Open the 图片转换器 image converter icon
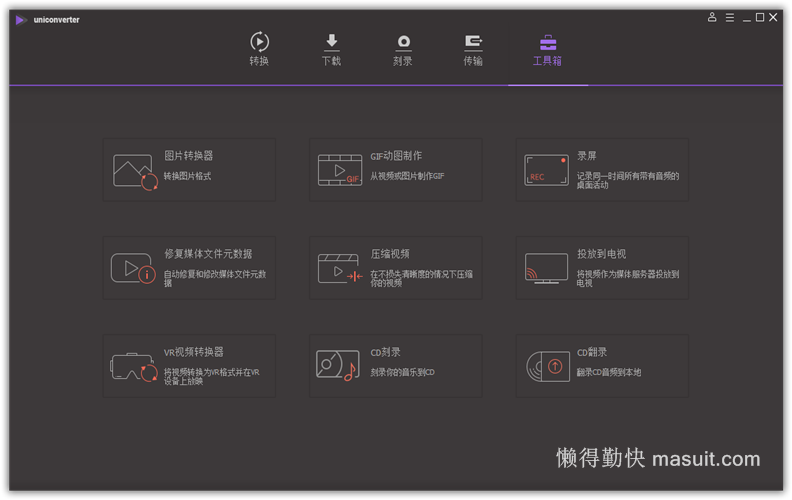 135,171
